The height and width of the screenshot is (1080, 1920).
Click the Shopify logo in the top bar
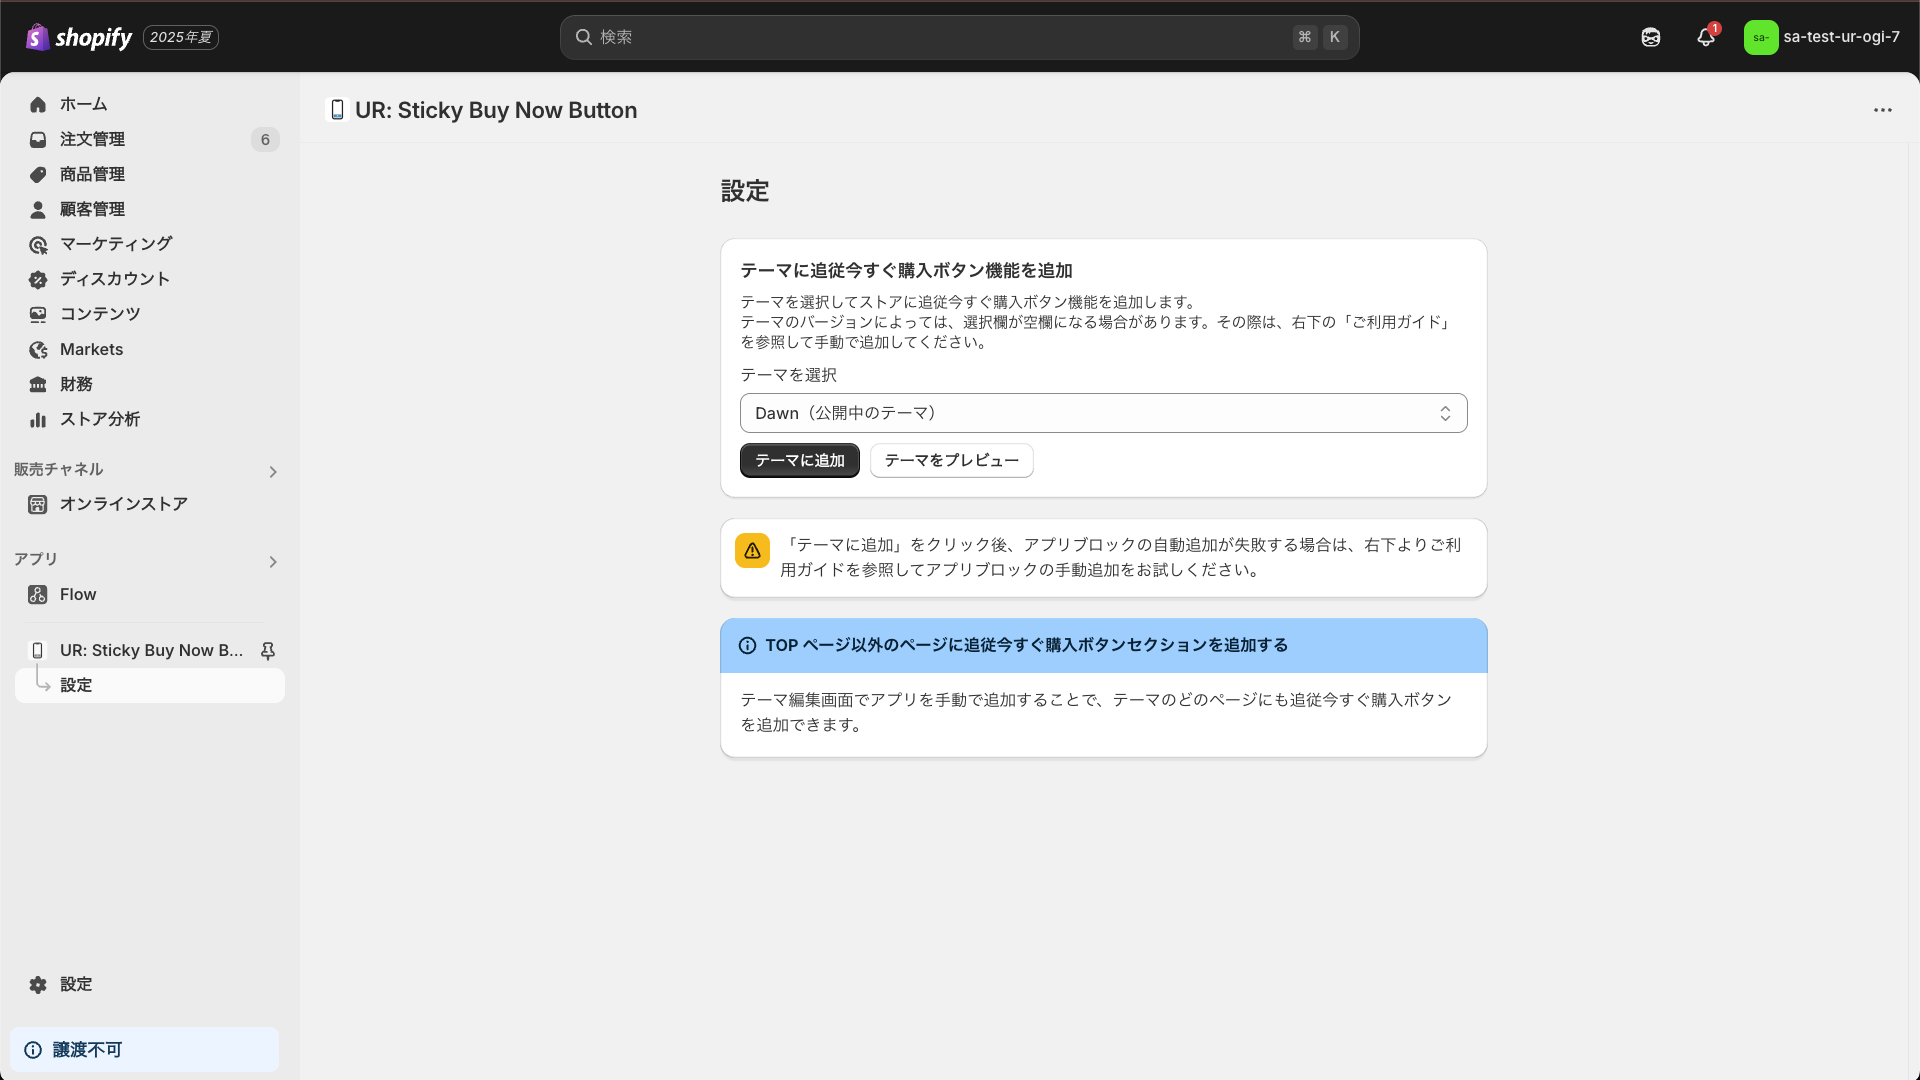coord(79,37)
